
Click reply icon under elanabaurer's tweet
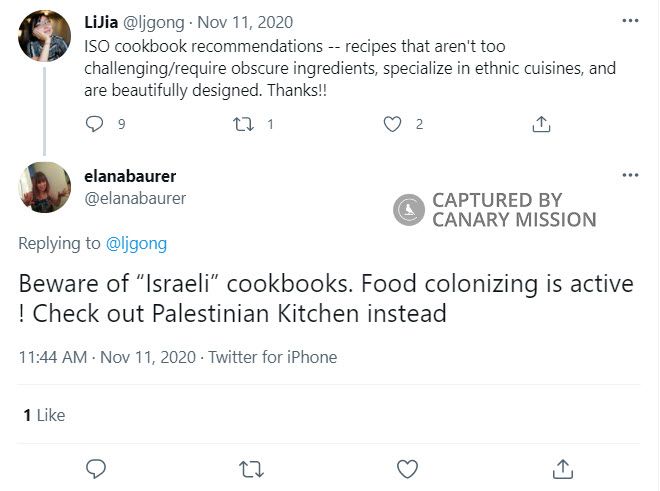pos(96,468)
